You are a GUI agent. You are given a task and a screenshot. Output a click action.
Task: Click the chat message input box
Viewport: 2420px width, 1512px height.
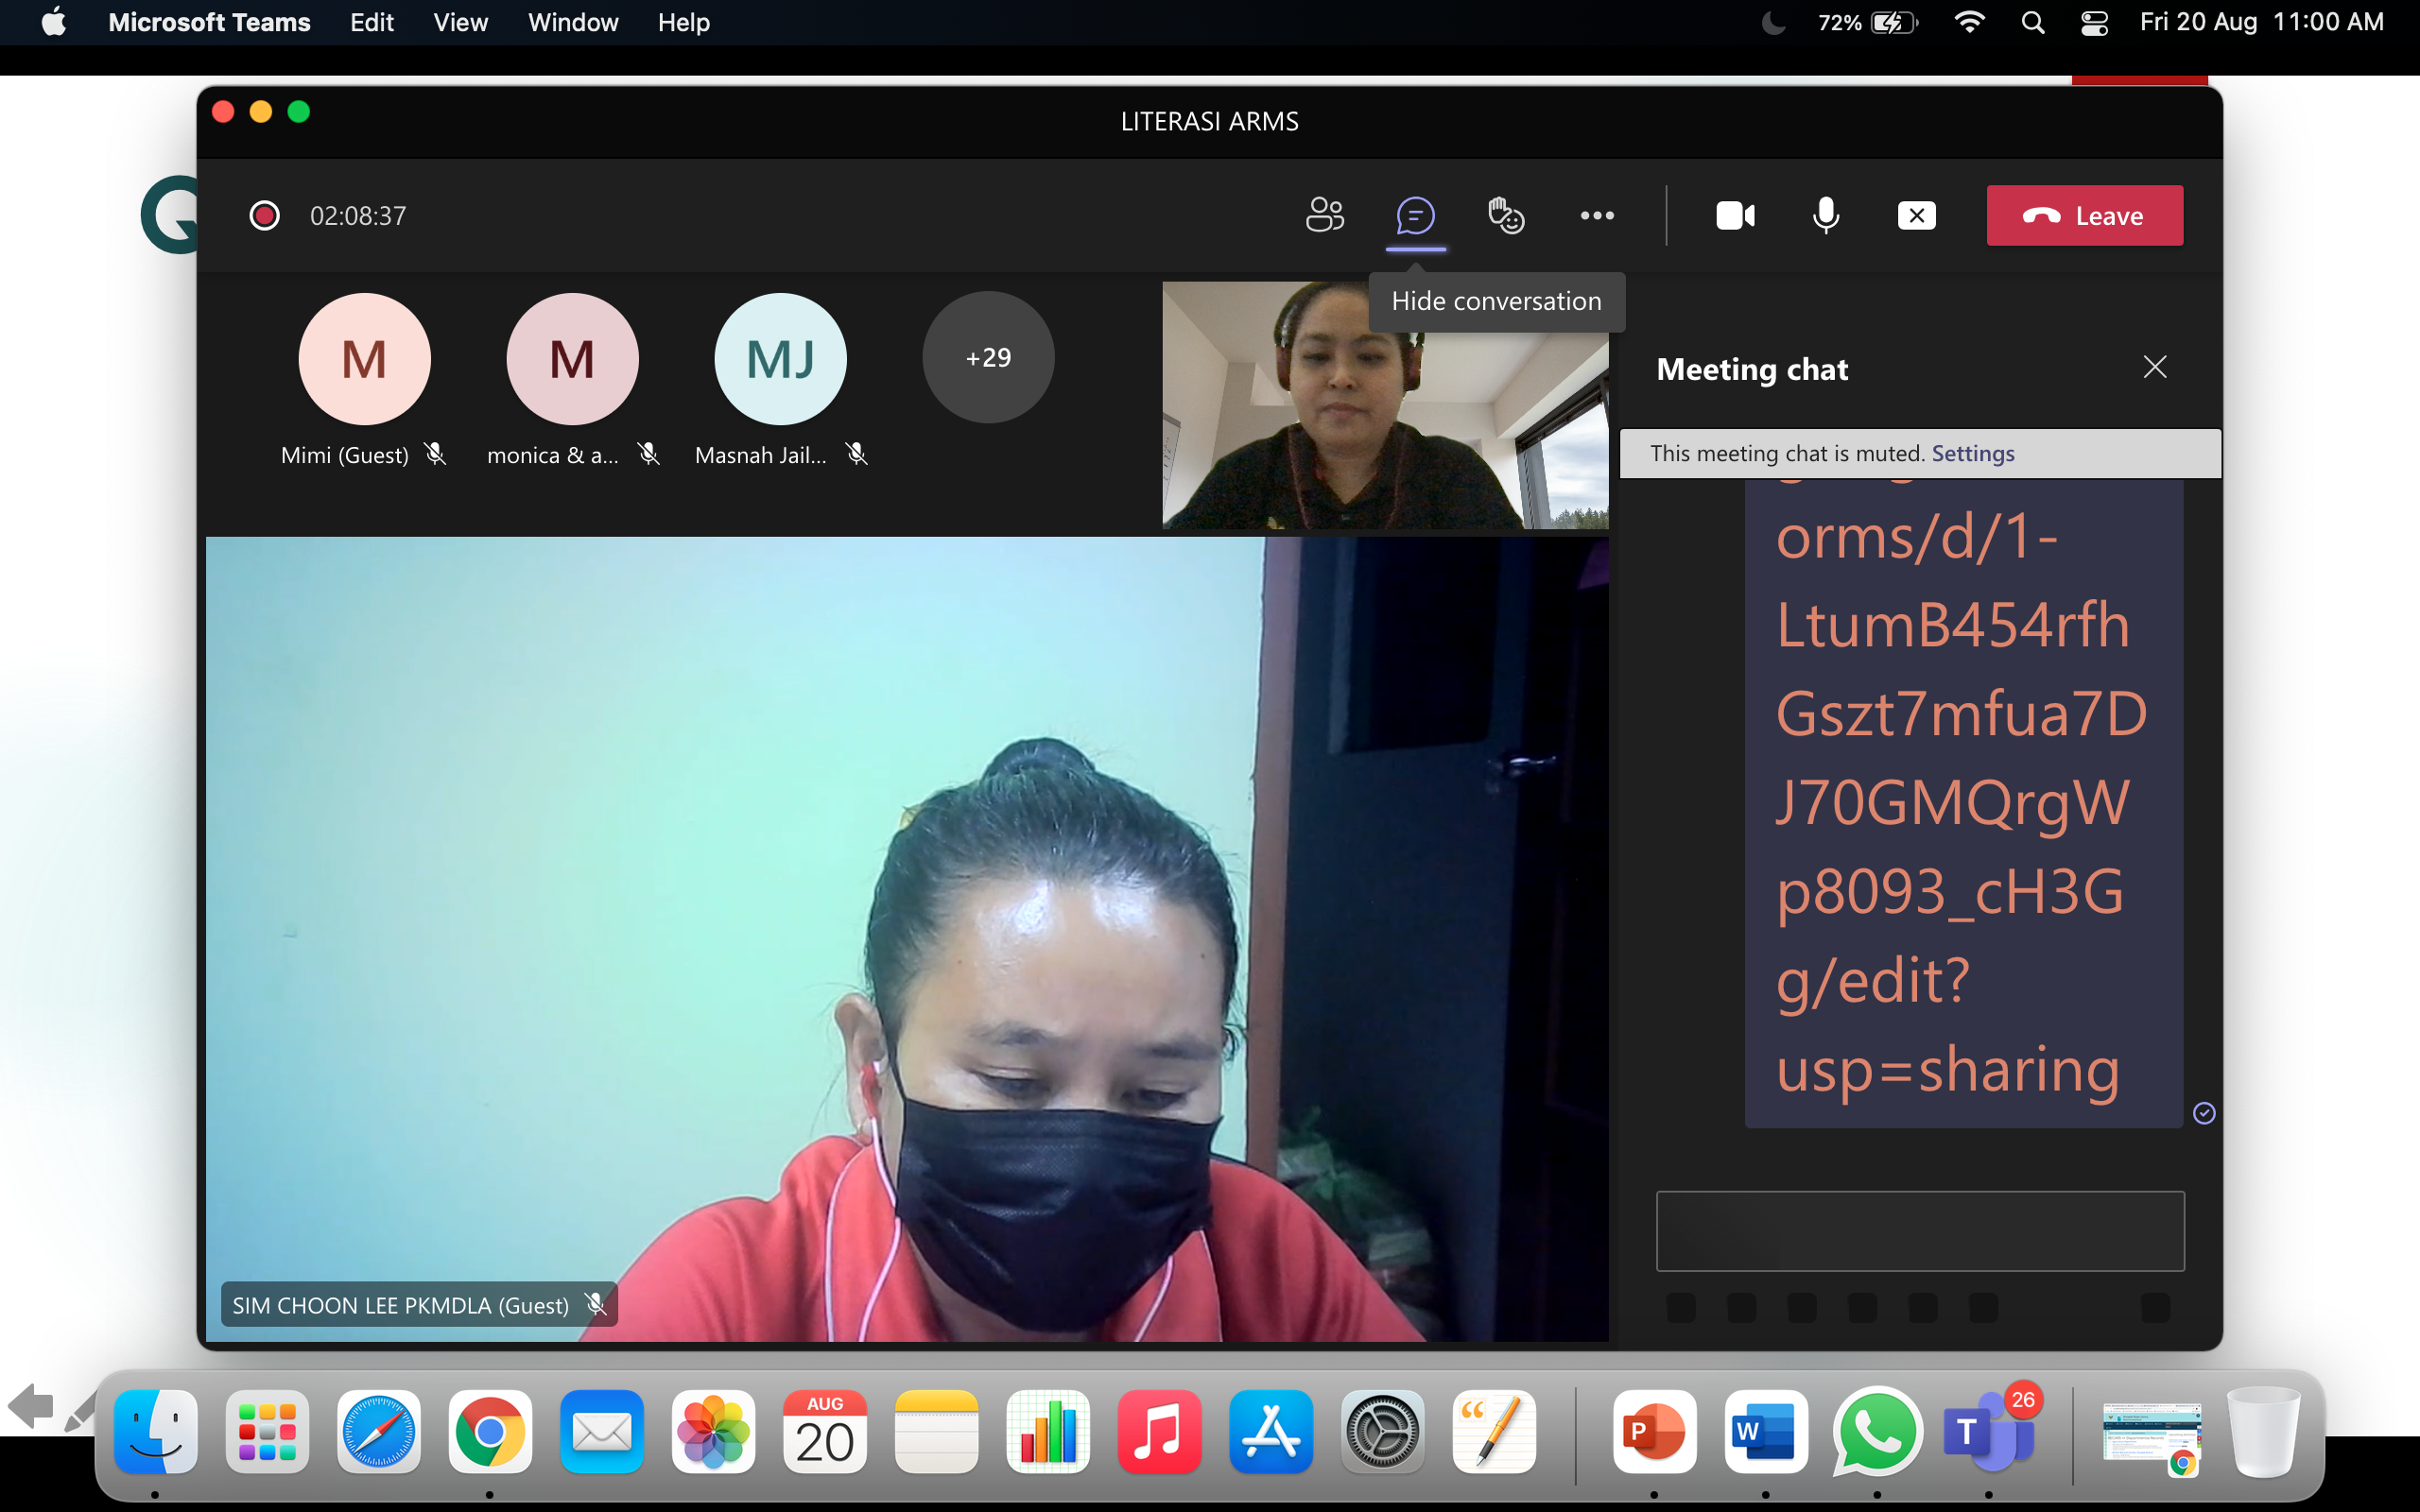(1920, 1230)
